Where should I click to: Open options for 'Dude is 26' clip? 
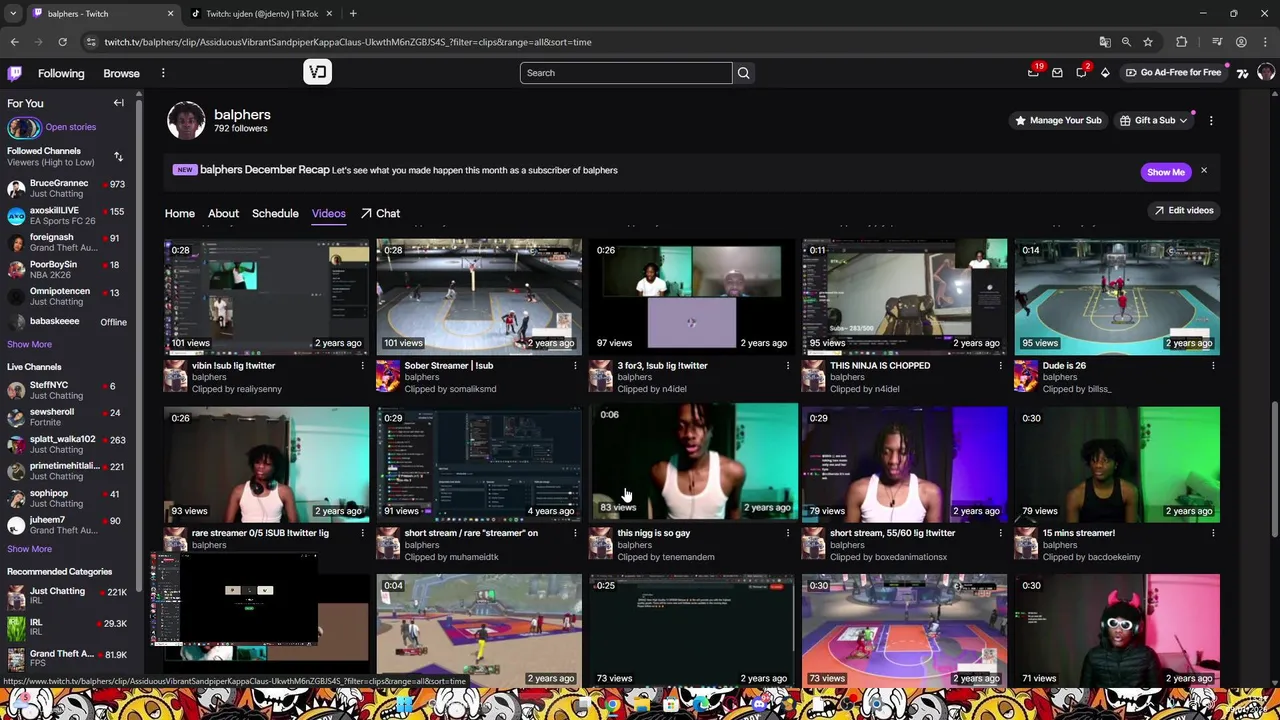1213,366
